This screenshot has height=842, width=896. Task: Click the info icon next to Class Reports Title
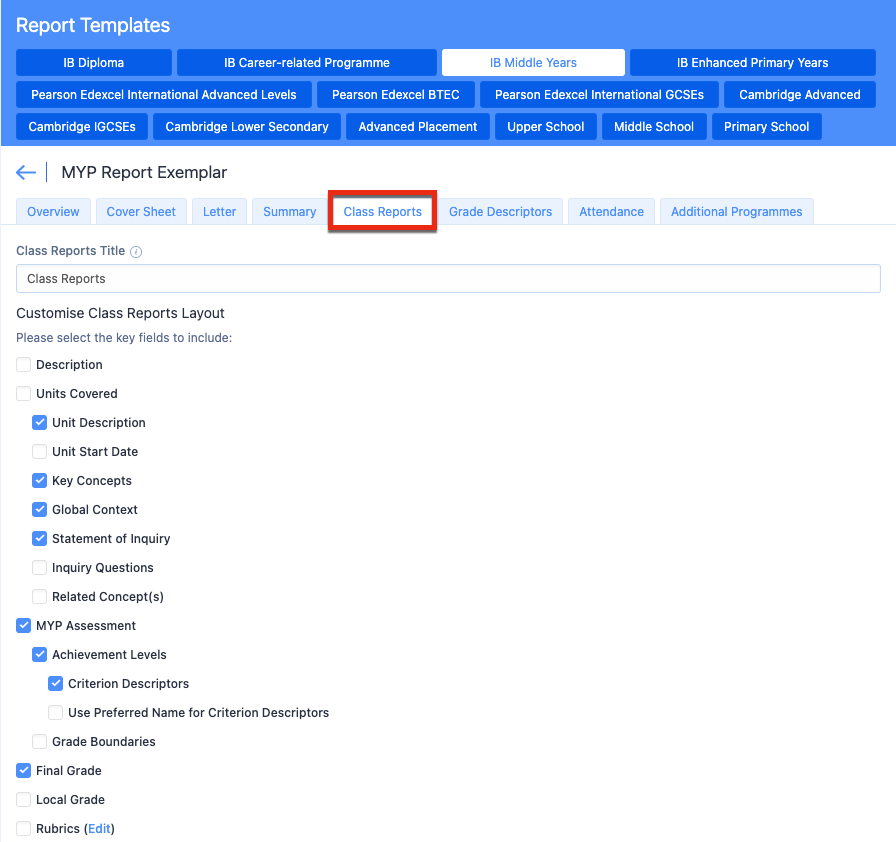point(136,252)
